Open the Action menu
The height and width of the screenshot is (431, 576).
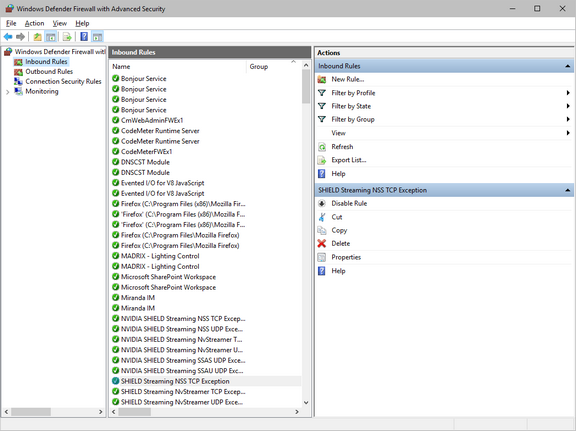(35, 24)
